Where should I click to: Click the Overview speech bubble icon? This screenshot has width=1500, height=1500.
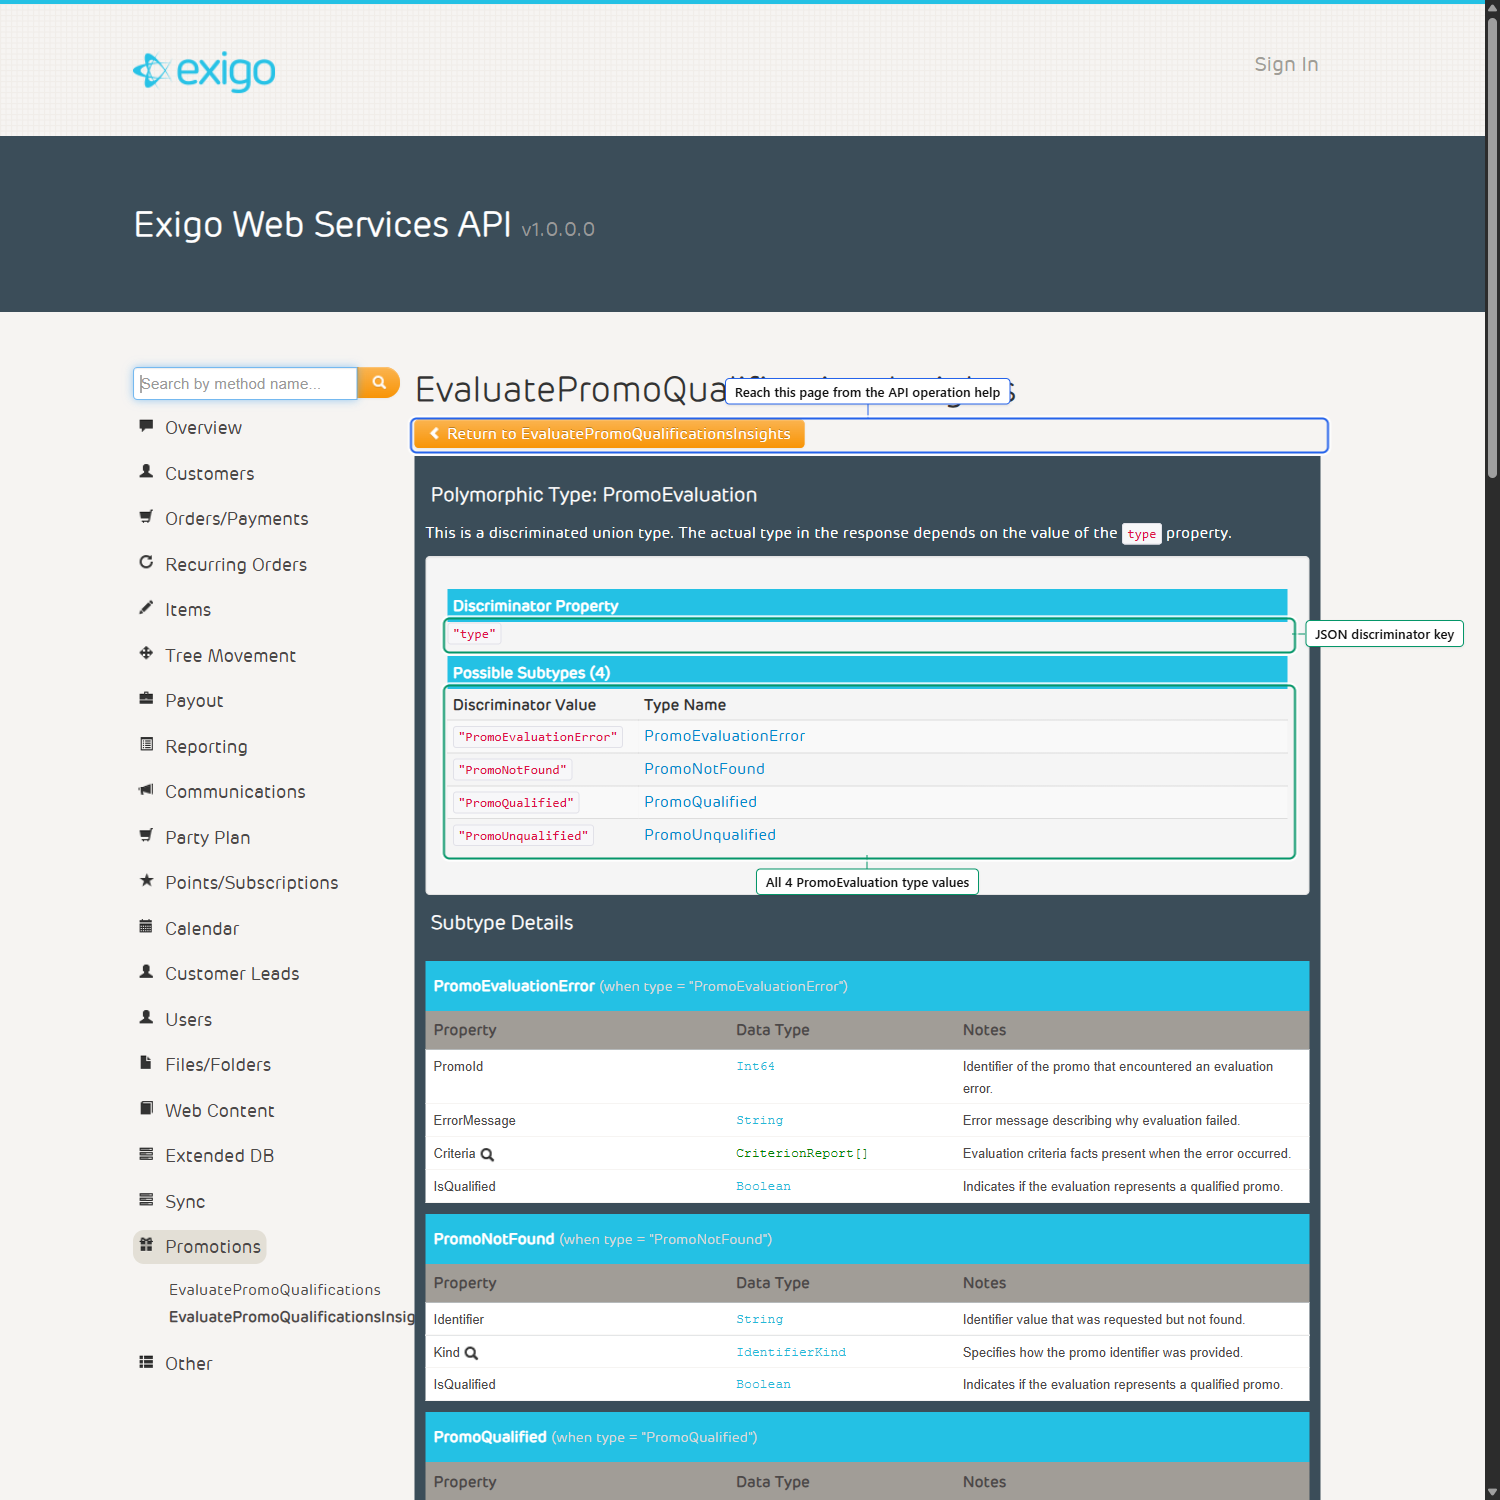point(146,426)
